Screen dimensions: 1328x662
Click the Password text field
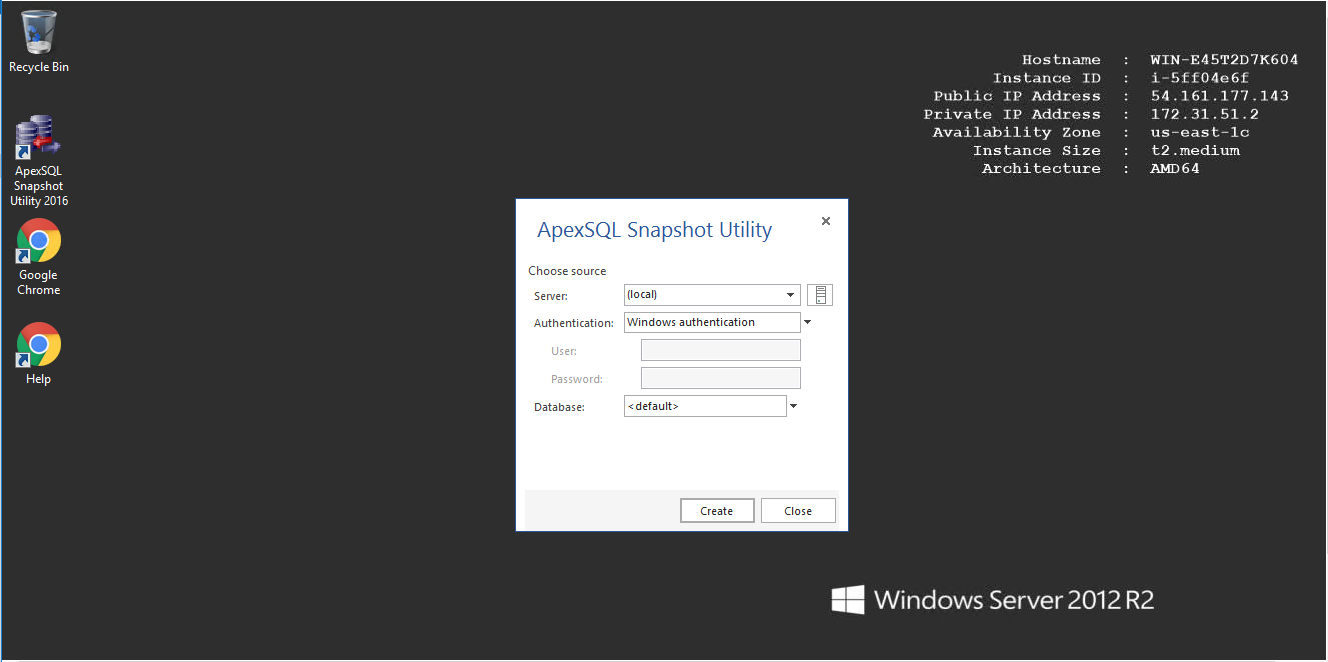(720, 379)
